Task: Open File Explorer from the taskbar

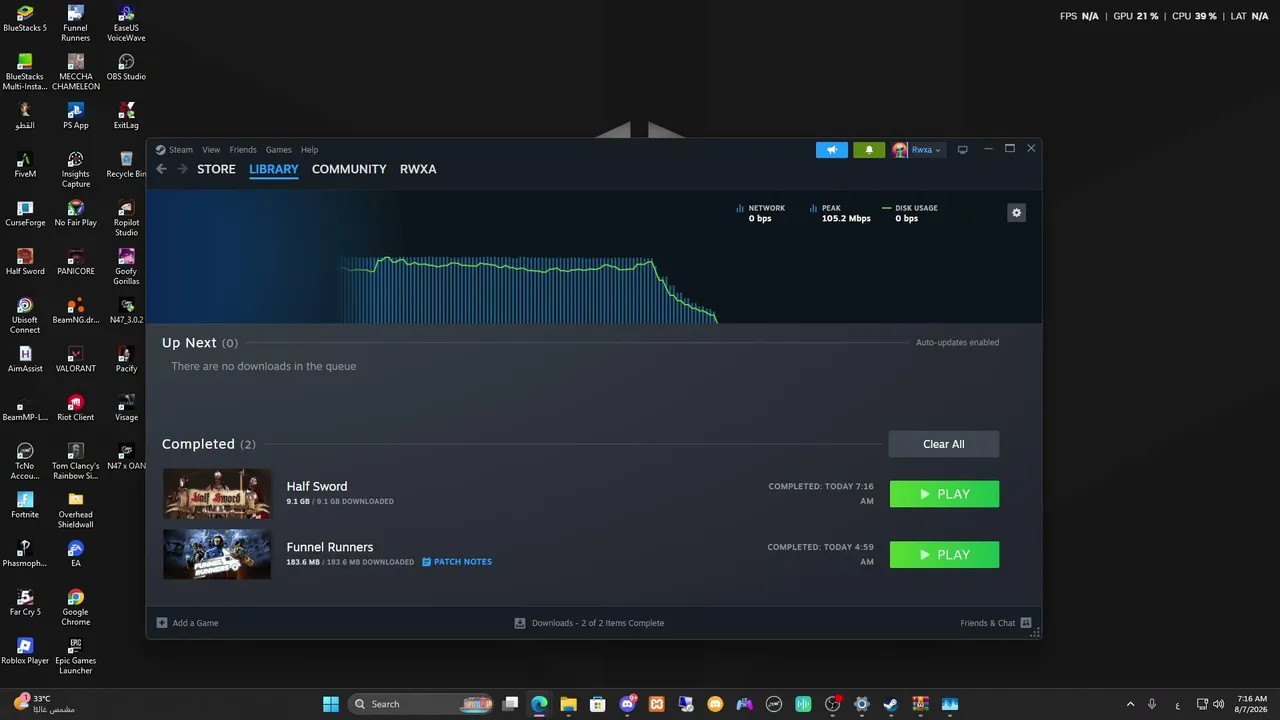Action: [568, 704]
